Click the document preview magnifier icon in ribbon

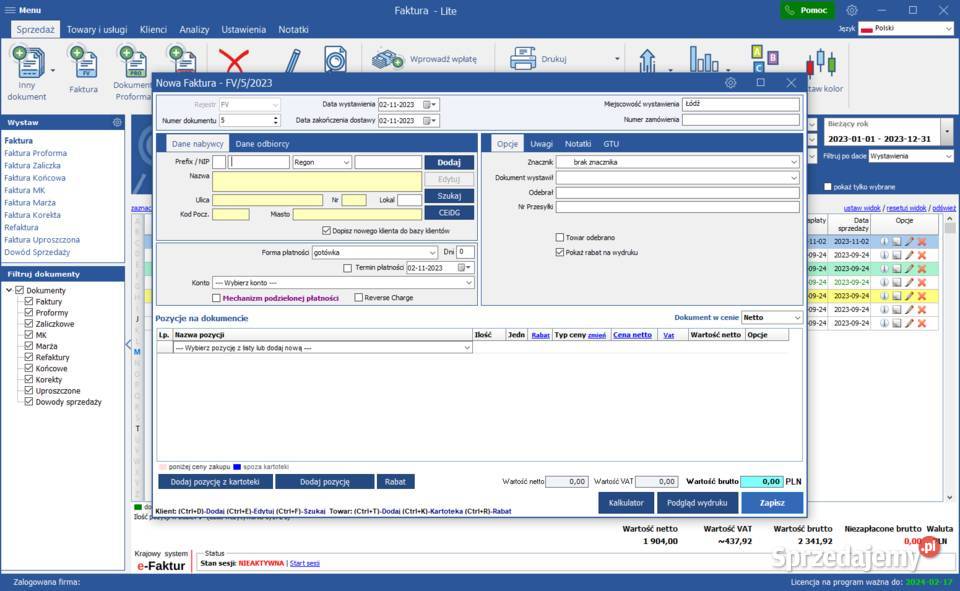[x=335, y=59]
